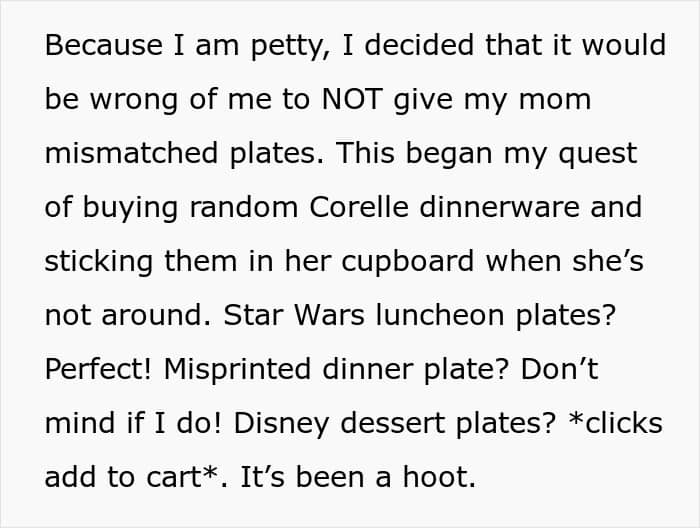Click the word "cupboard"
This screenshot has width=700, height=528.
408,264
